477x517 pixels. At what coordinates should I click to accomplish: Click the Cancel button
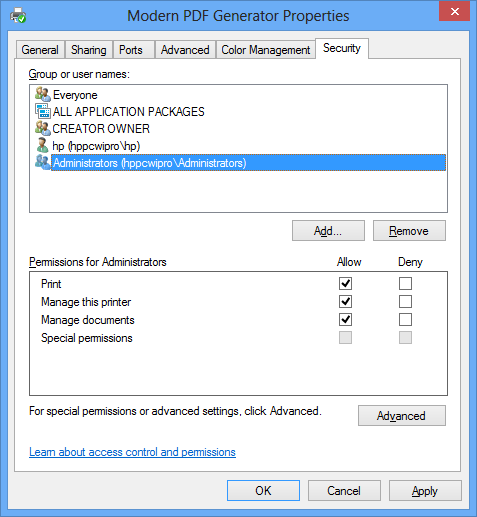click(344, 490)
